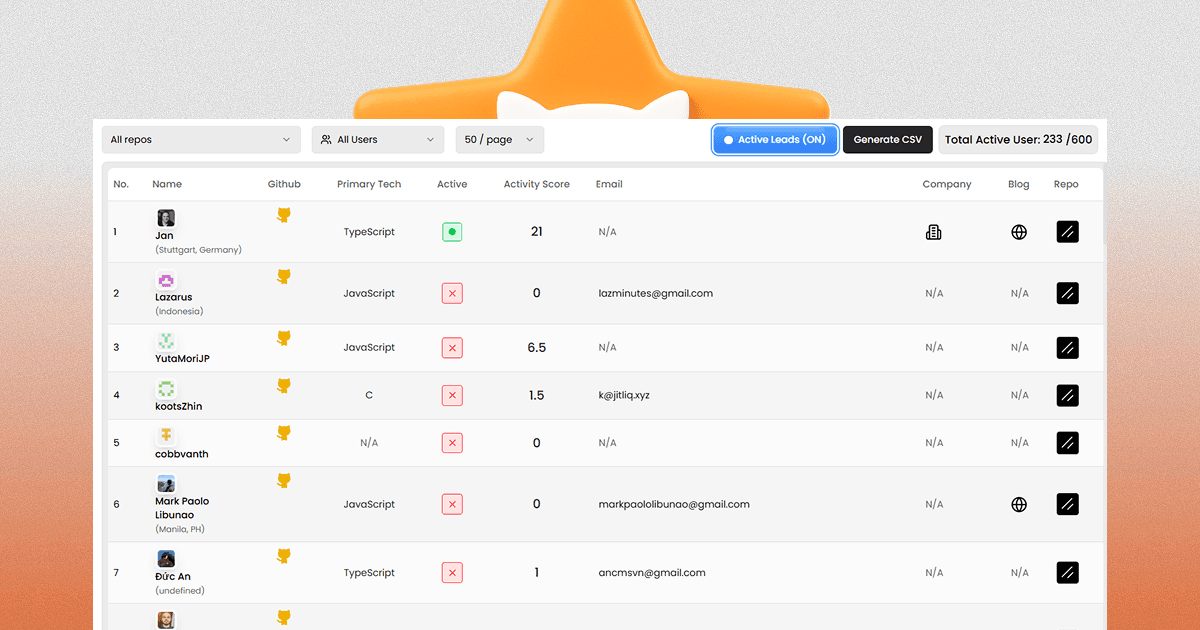Click the GitHub cat icon for Lazarus
This screenshot has height=630, width=1200.
(x=284, y=275)
